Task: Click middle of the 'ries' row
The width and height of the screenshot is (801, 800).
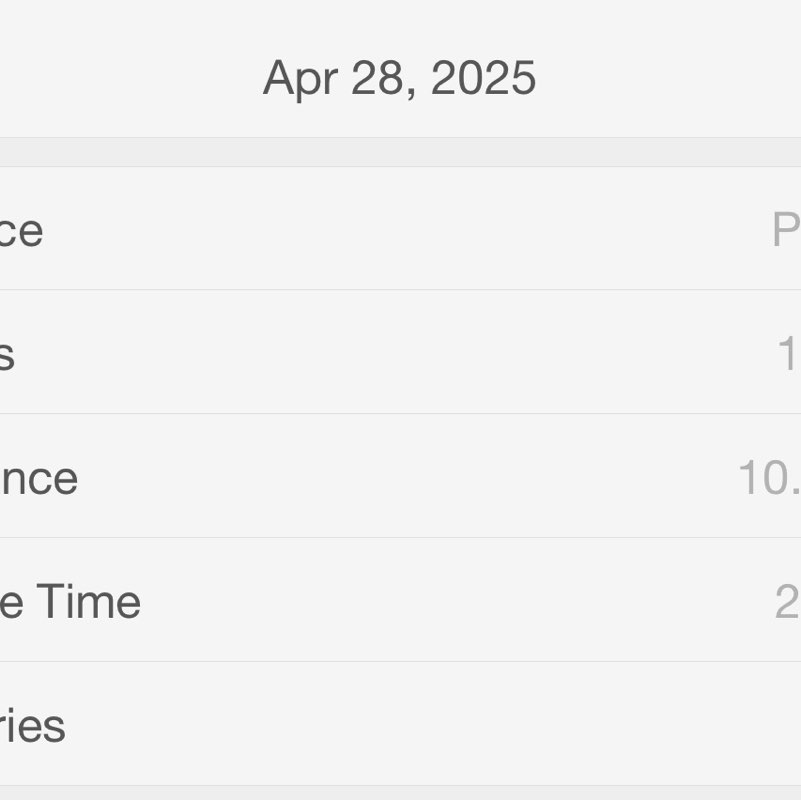Action: [400, 726]
